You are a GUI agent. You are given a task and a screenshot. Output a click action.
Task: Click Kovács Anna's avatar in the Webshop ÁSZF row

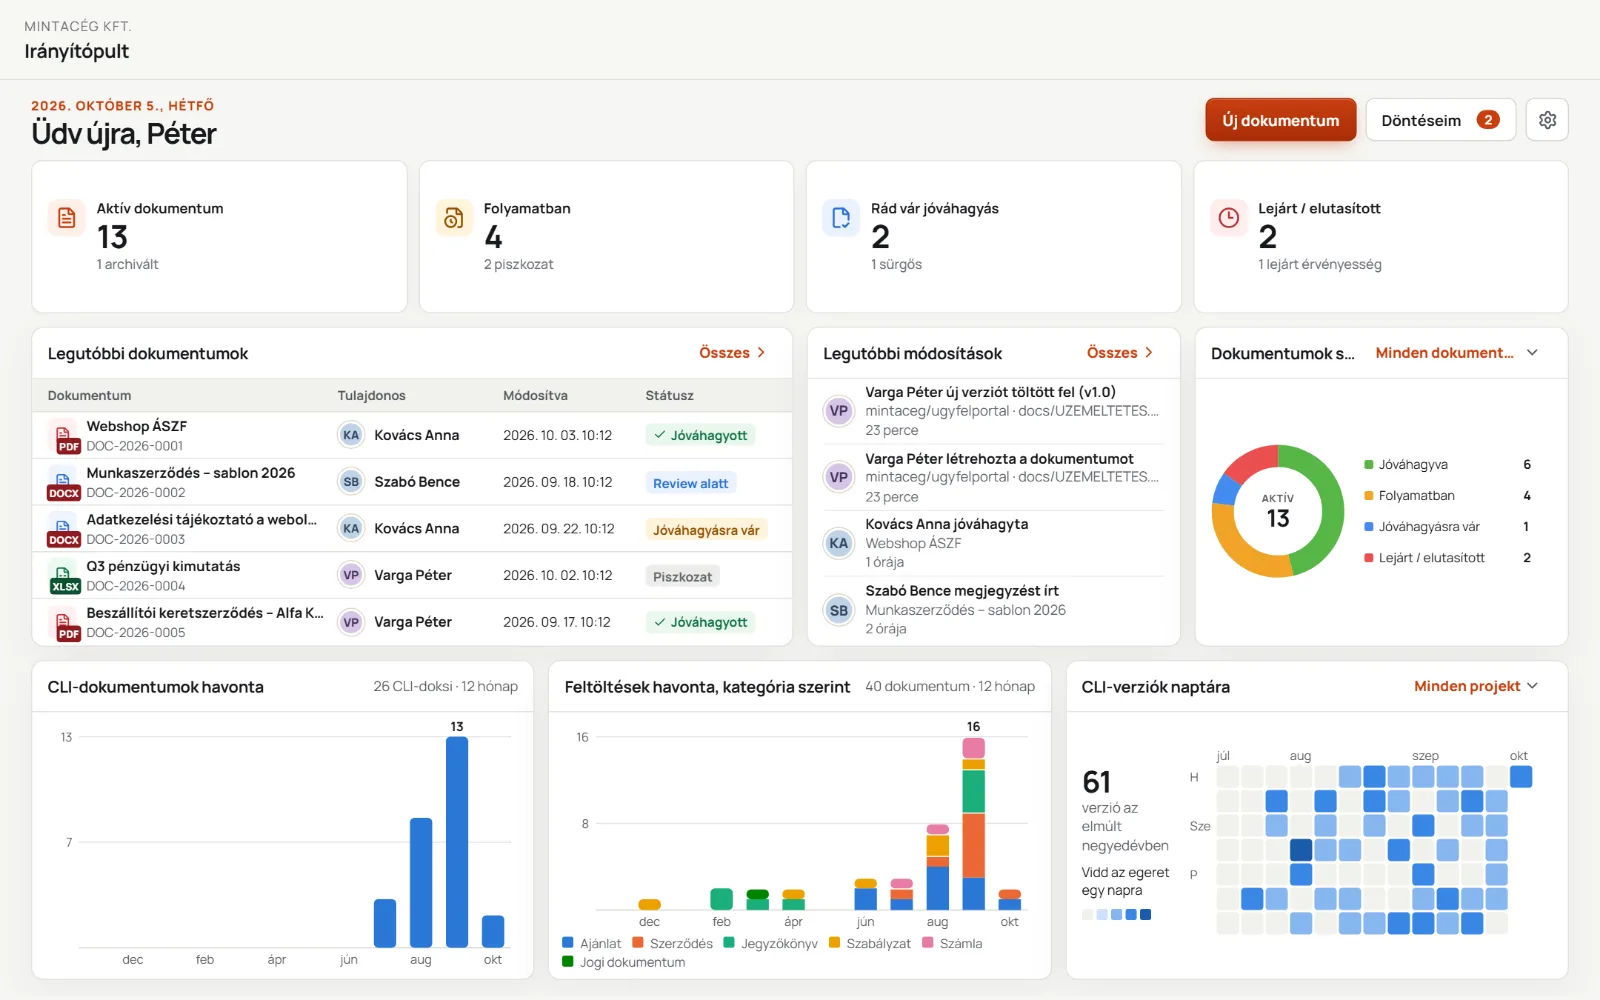click(x=351, y=435)
